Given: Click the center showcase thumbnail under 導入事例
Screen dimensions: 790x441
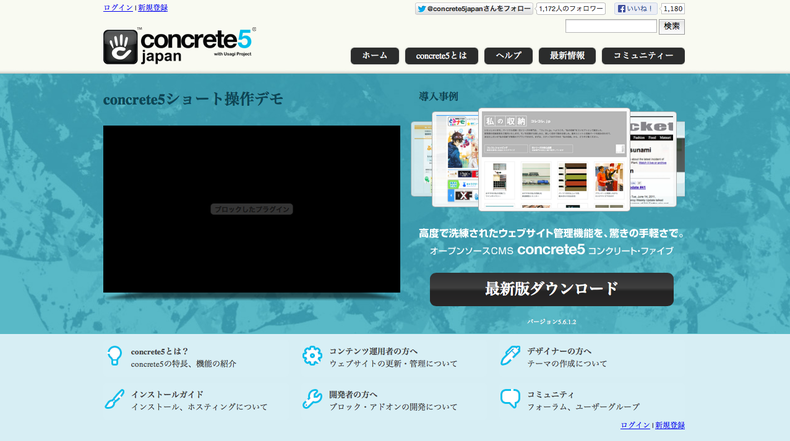Looking at the screenshot, I should coord(554,159).
